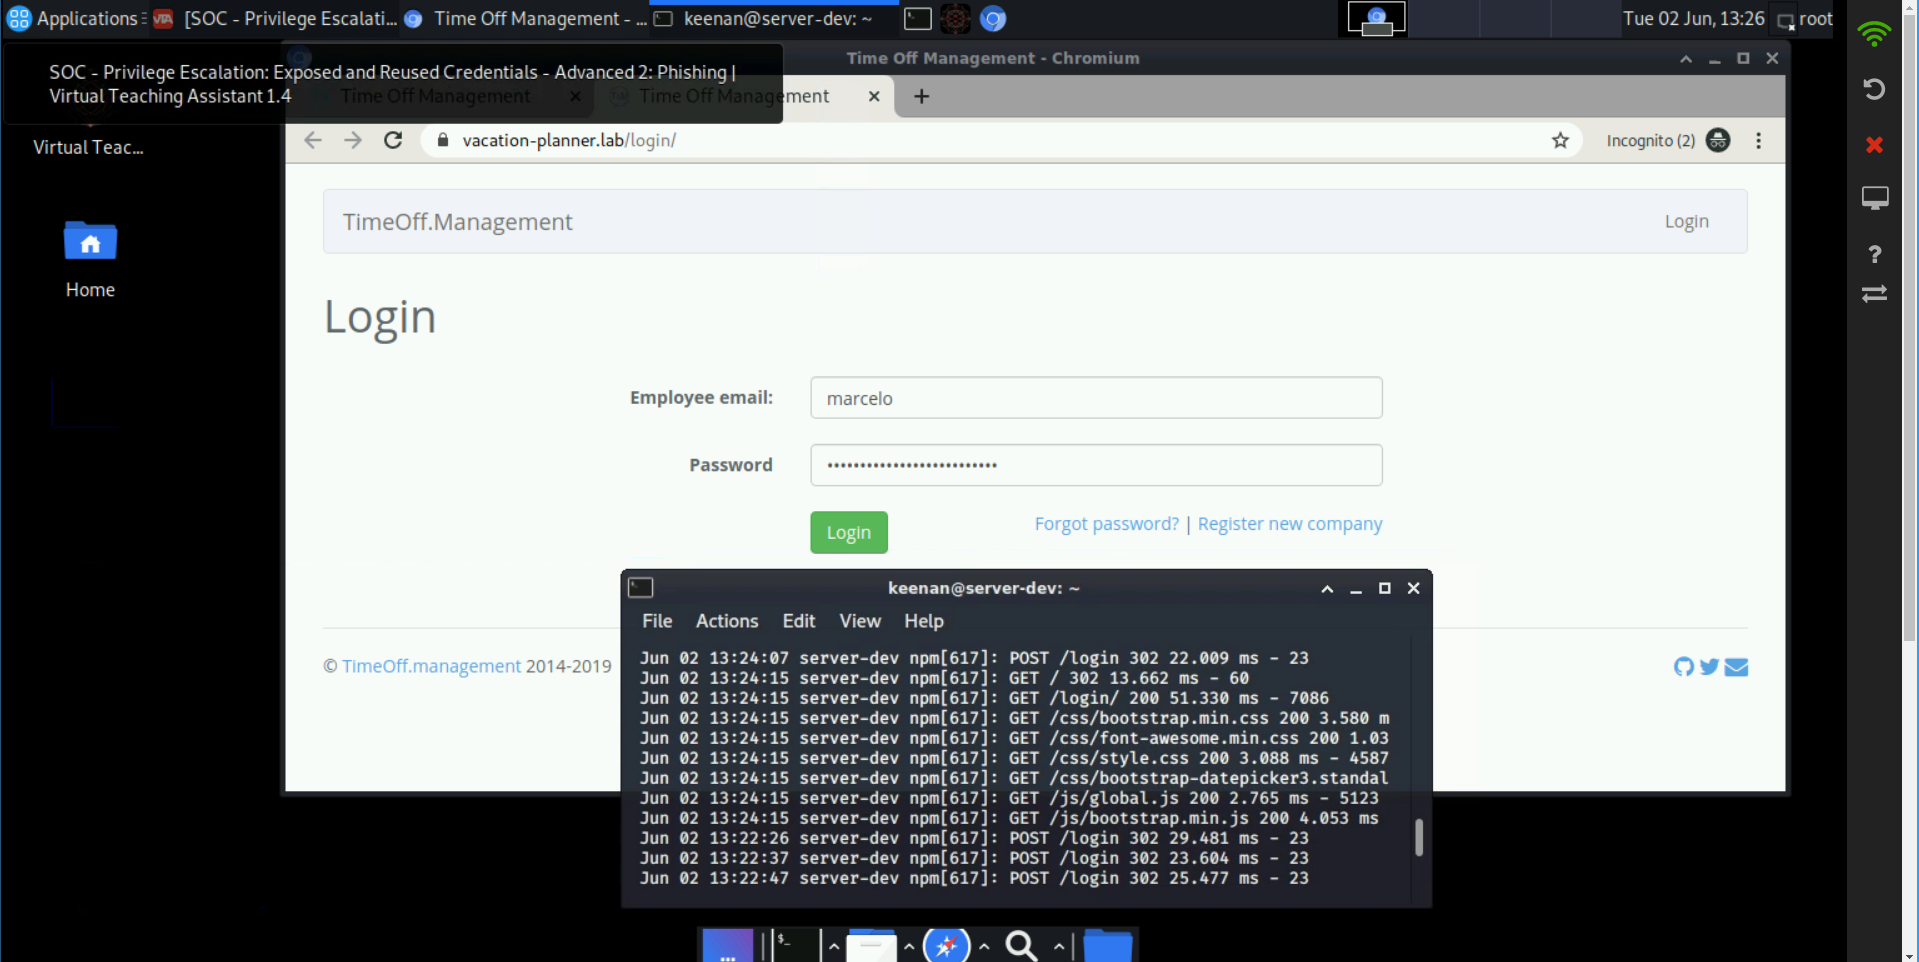Click the swap arrows icon in right sidebar
1919x962 pixels.
click(1874, 293)
